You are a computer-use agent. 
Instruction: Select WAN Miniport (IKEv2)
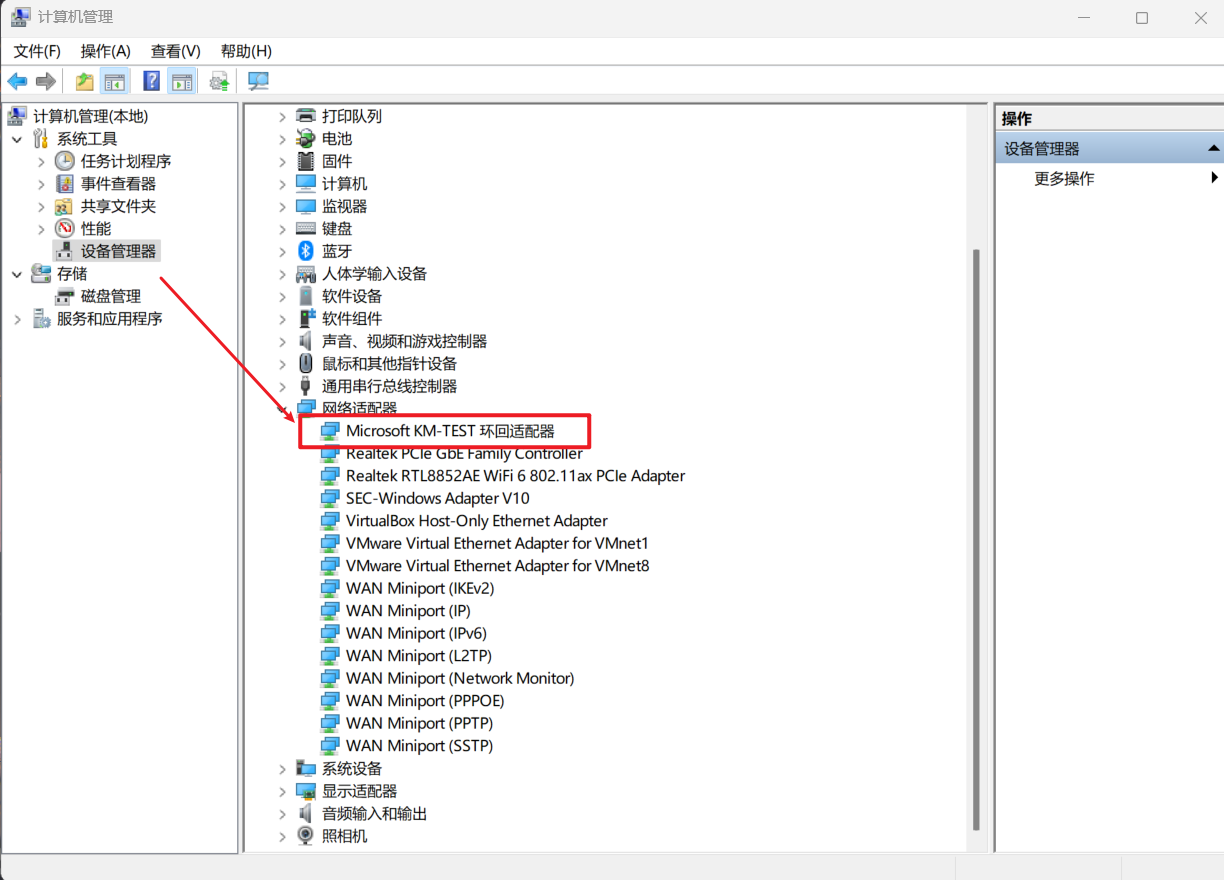tap(420, 588)
